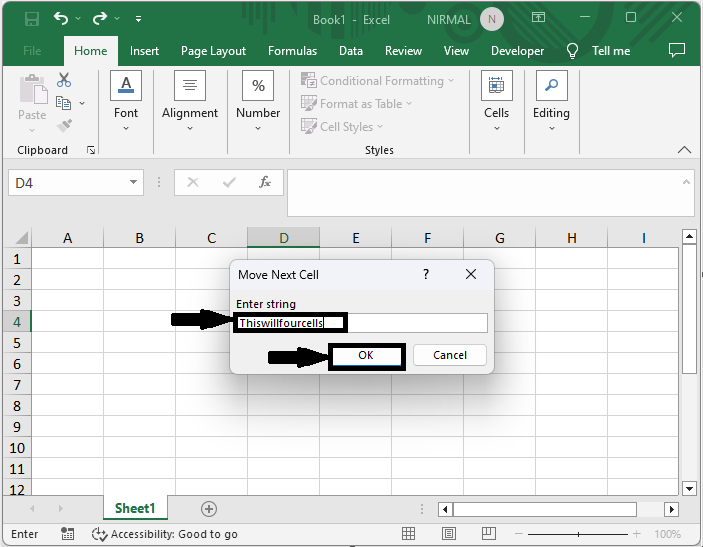Screen dimensions: 703x547
Task: Open the Comments pane icon
Action: coord(677,50)
